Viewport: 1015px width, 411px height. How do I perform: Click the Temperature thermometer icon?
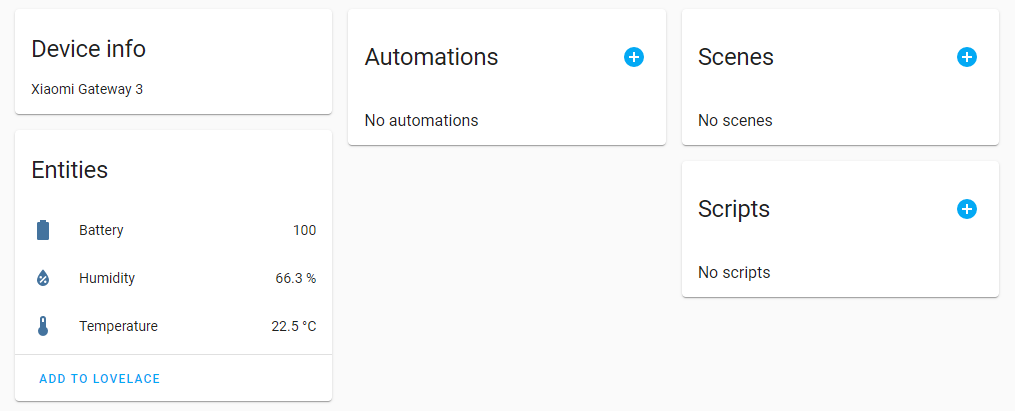coord(43,326)
